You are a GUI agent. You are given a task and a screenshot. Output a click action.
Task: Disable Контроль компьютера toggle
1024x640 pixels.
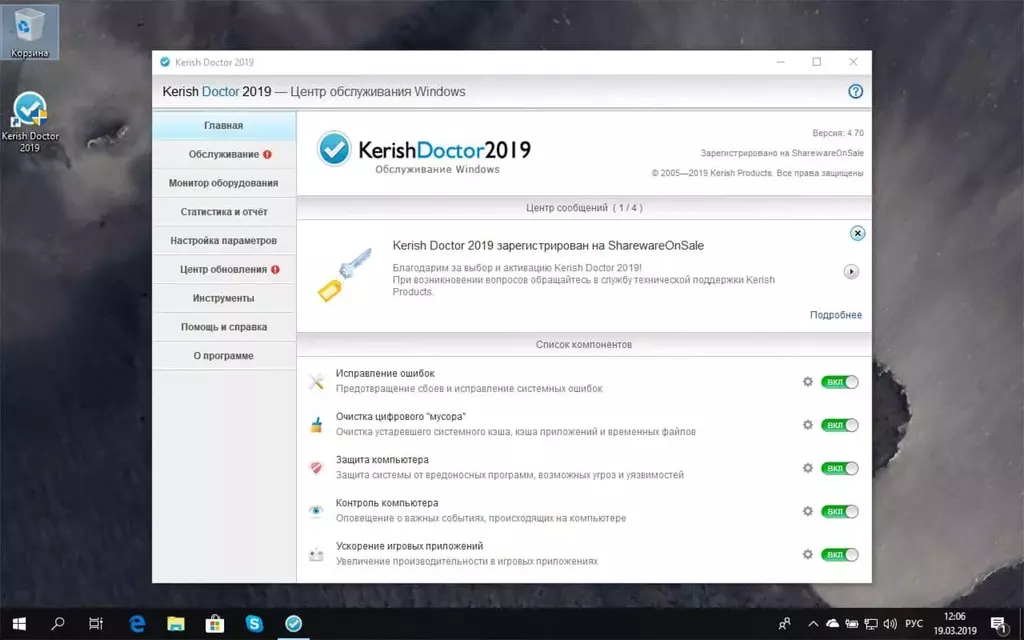(839, 511)
